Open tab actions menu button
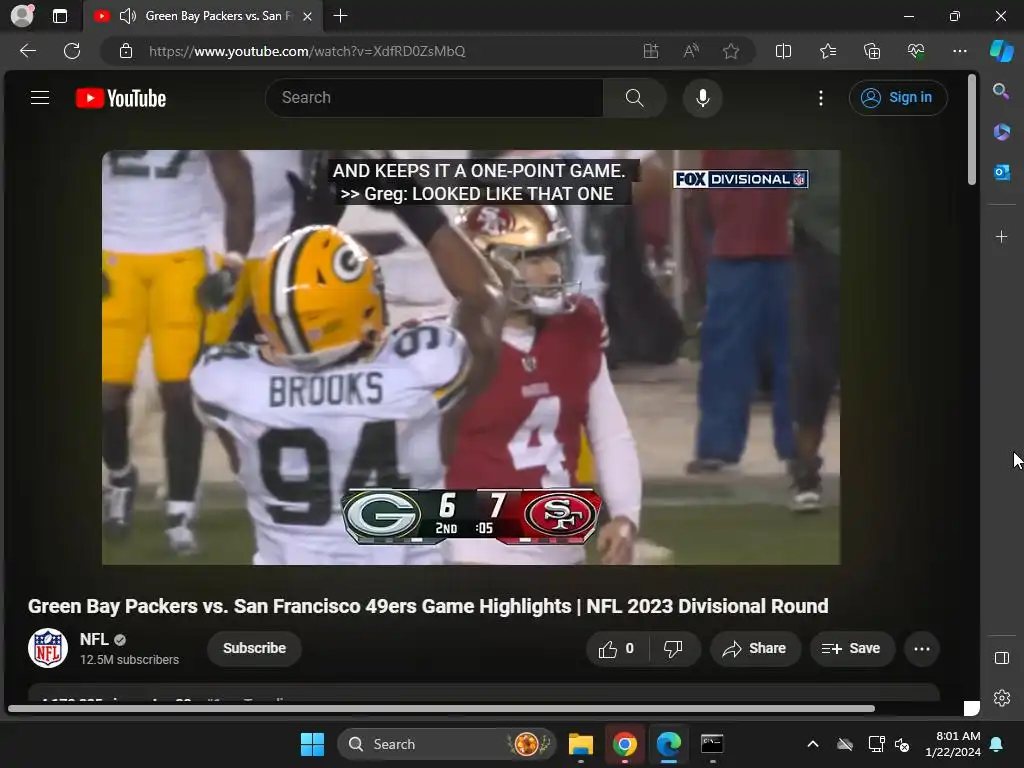 click(x=60, y=16)
